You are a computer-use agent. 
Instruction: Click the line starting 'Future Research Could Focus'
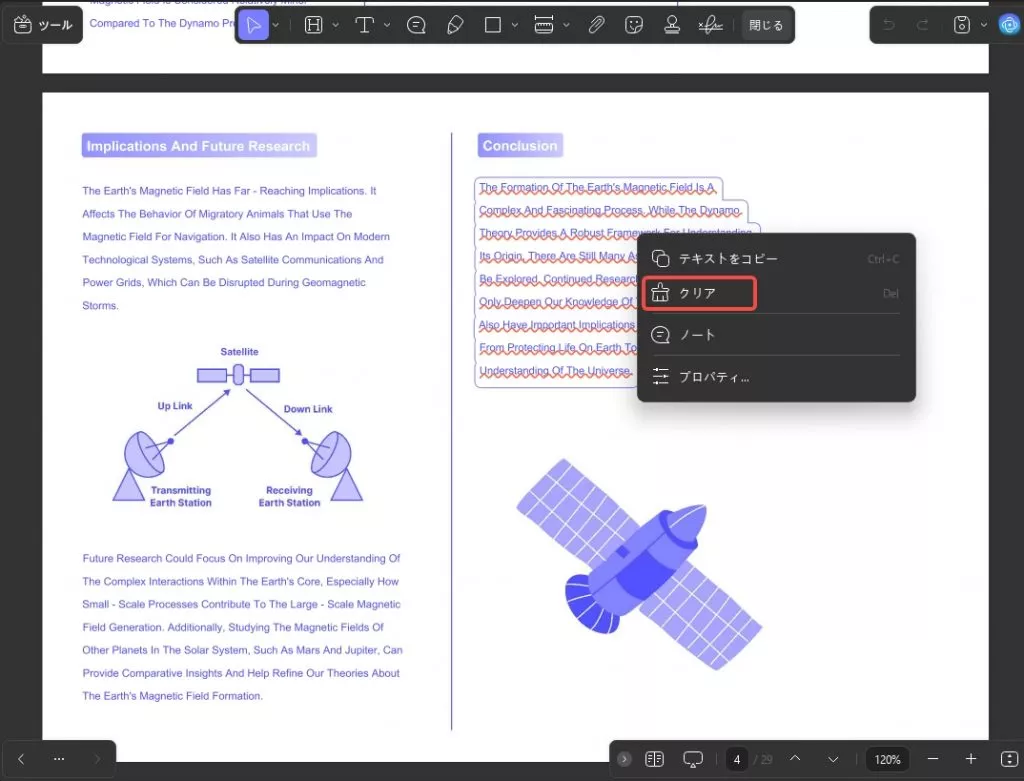[241, 558]
